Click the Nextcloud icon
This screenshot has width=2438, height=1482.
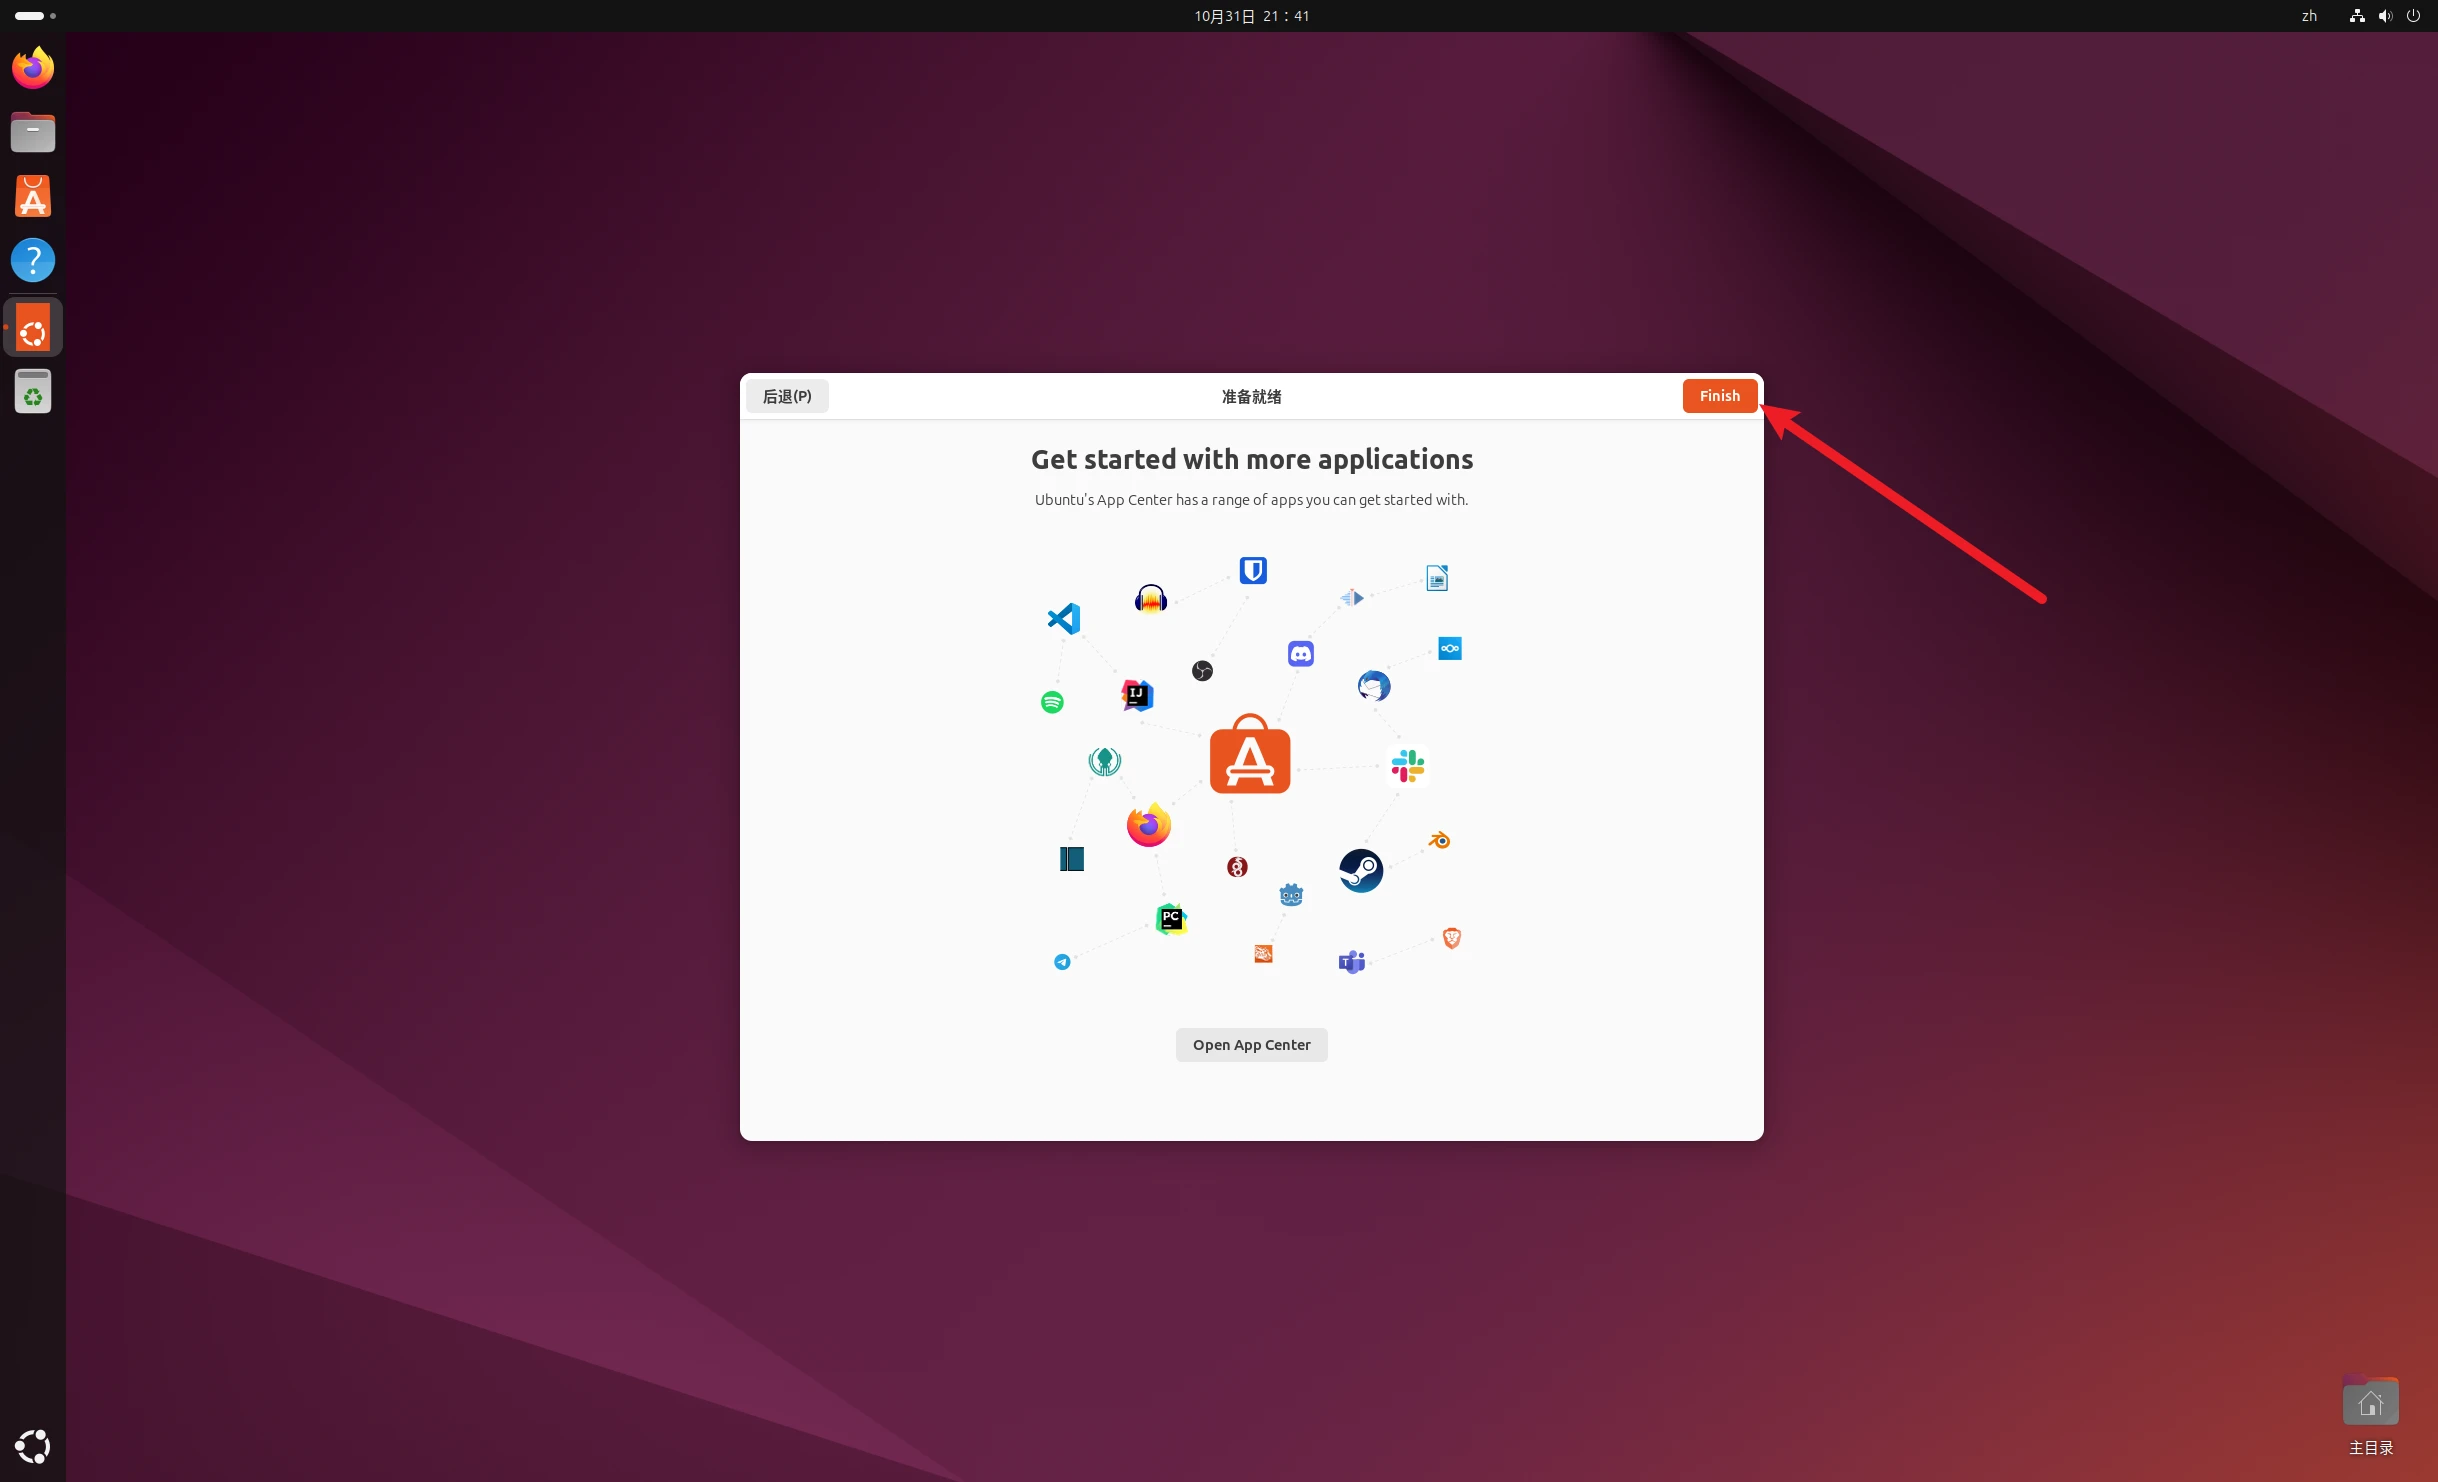(x=1450, y=649)
